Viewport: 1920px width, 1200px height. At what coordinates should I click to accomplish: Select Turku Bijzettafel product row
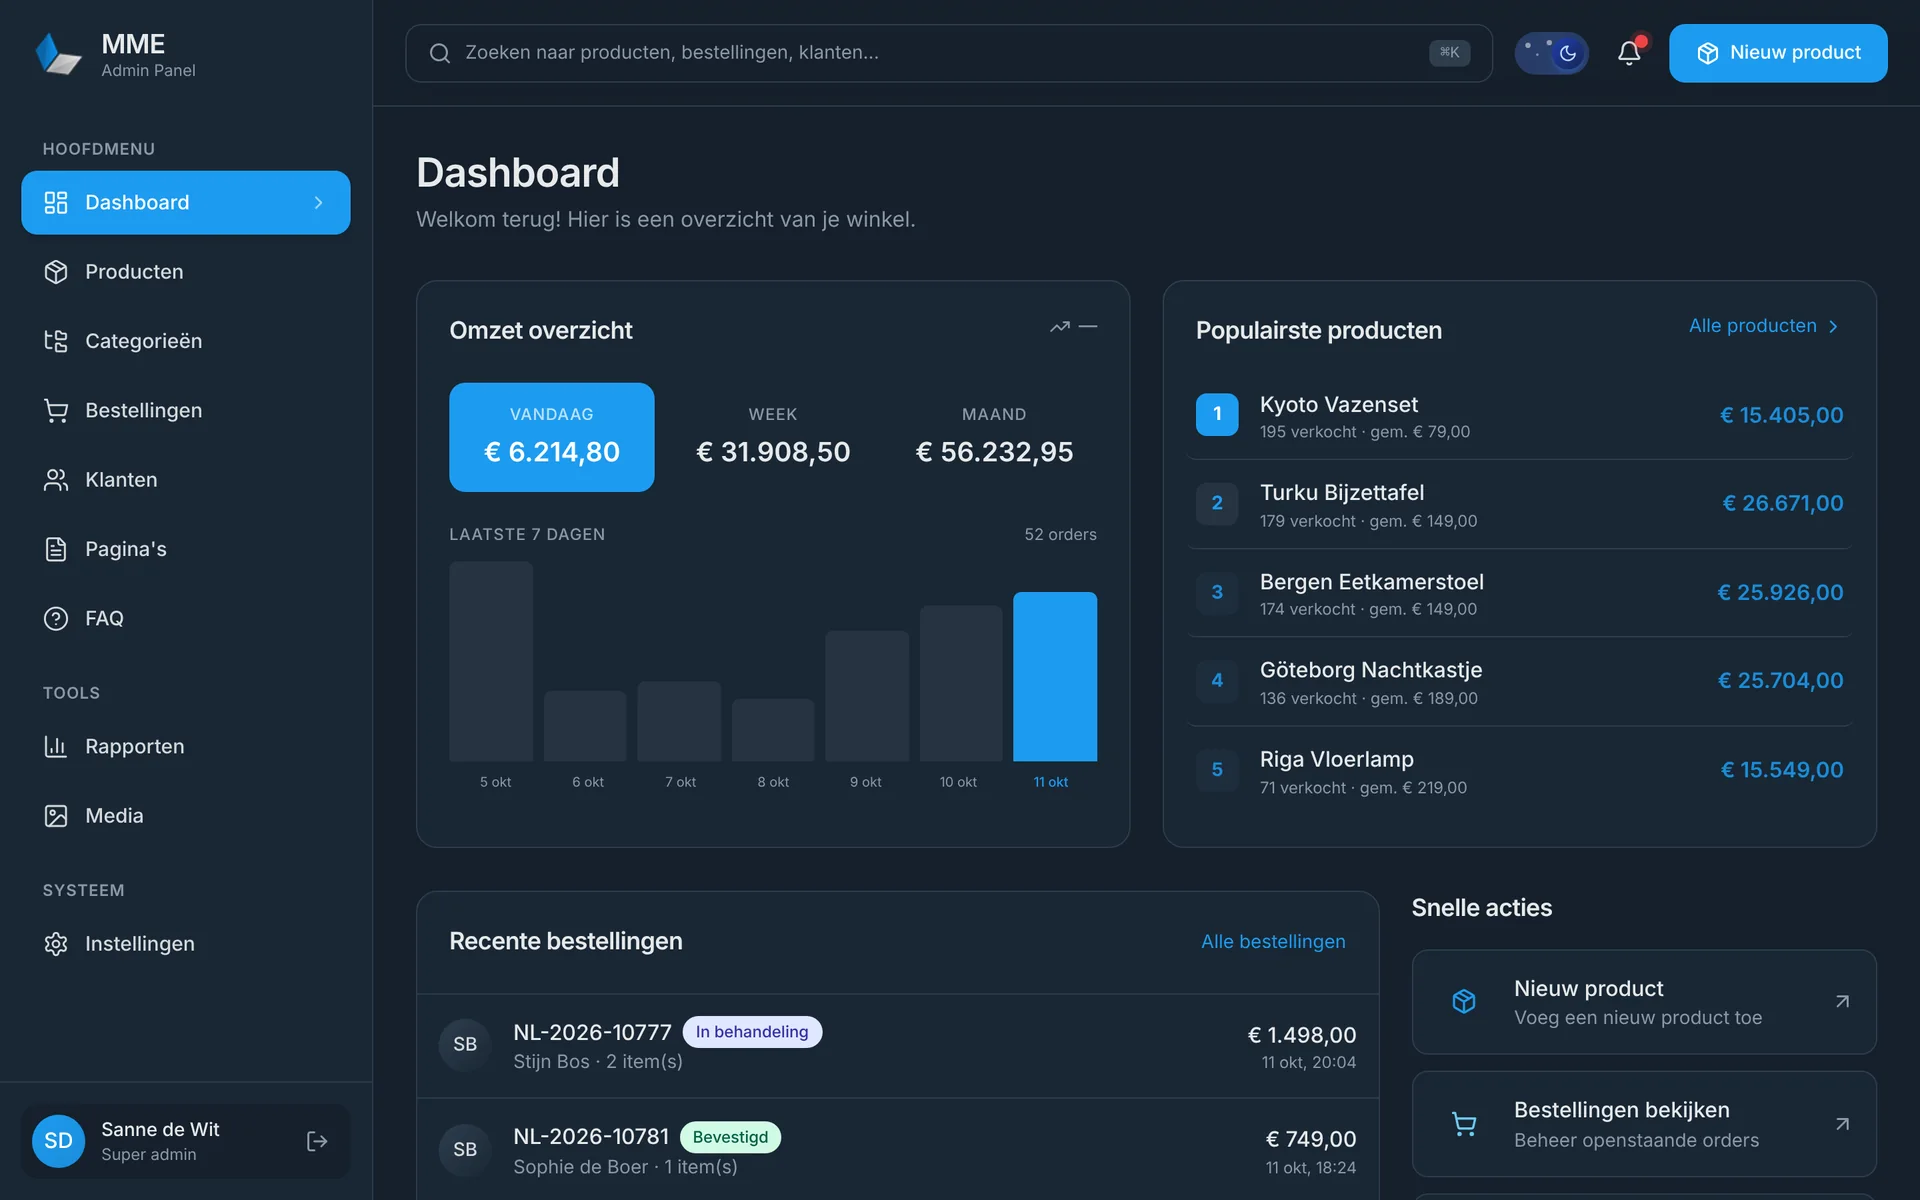coord(1519,504)
